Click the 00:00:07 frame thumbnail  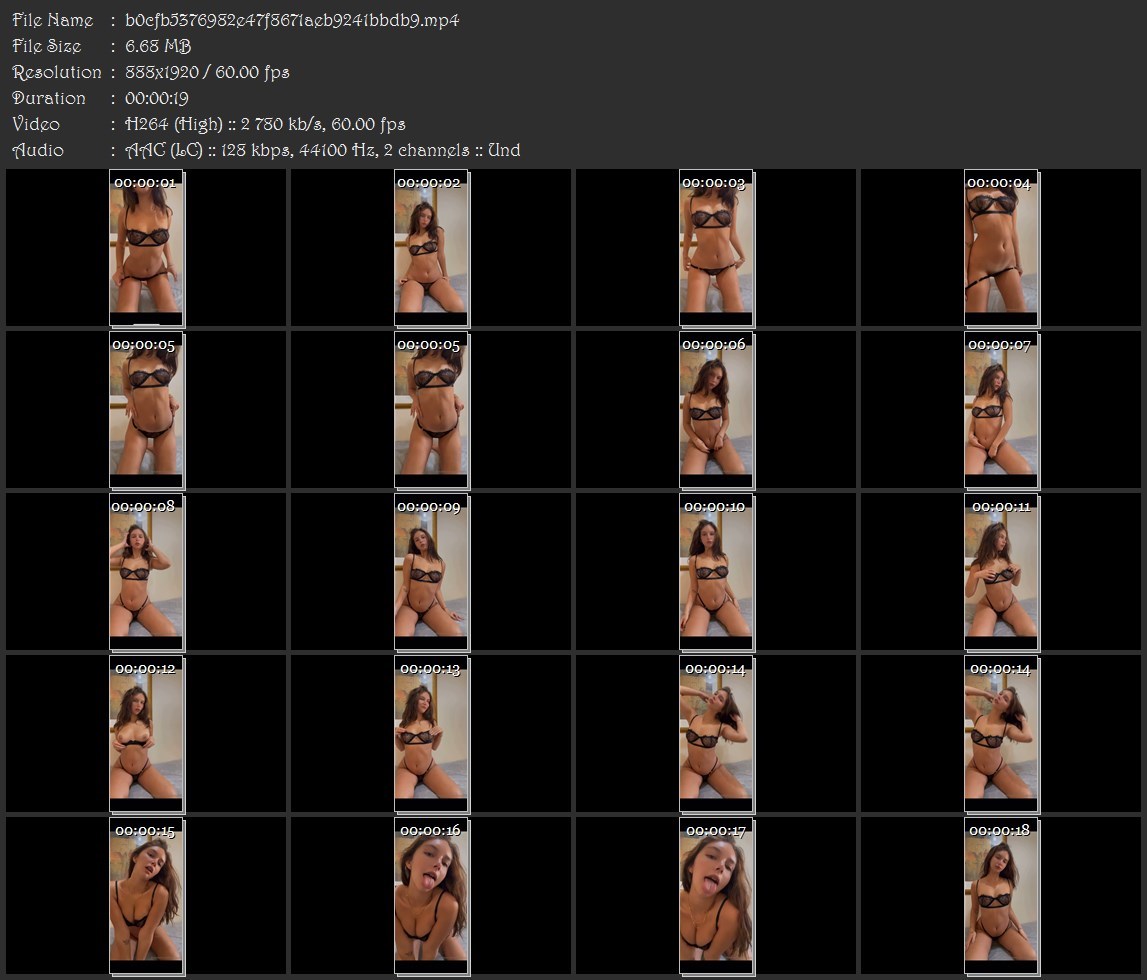point(1001,410)
